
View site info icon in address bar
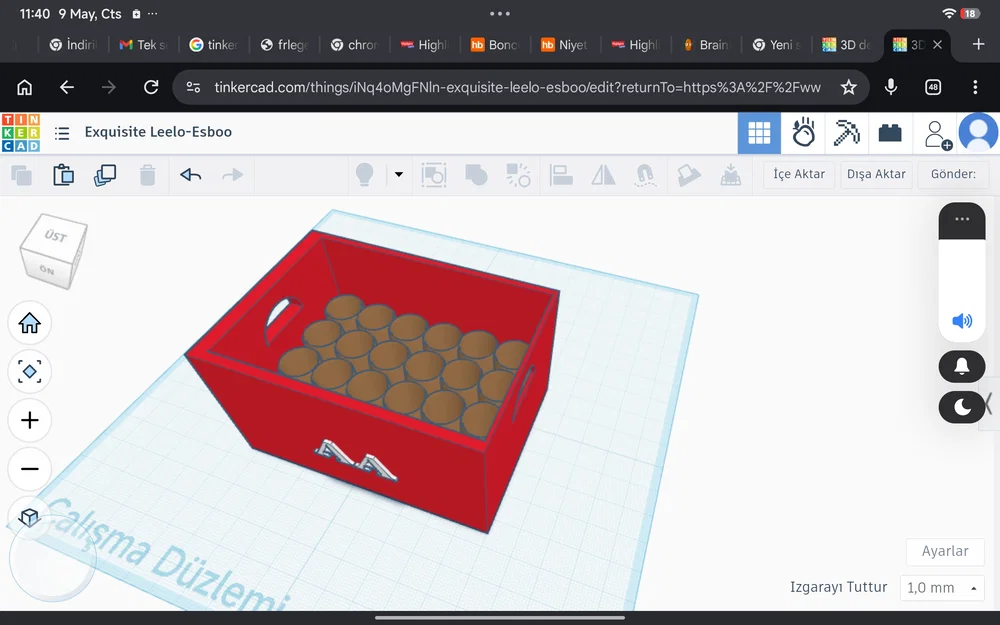pos(193,87)
